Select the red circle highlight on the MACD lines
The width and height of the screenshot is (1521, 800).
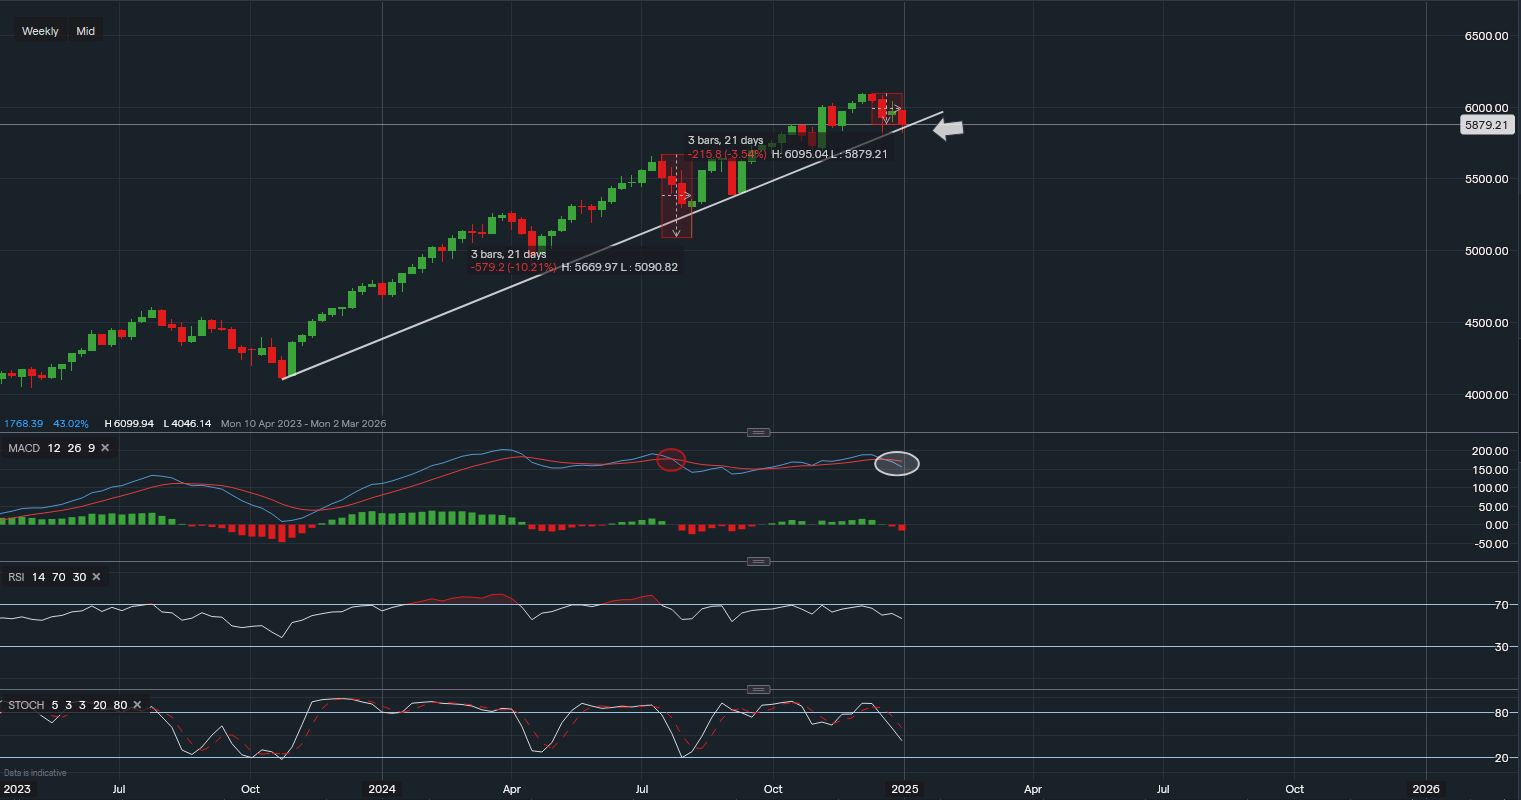tap(671, 459)
